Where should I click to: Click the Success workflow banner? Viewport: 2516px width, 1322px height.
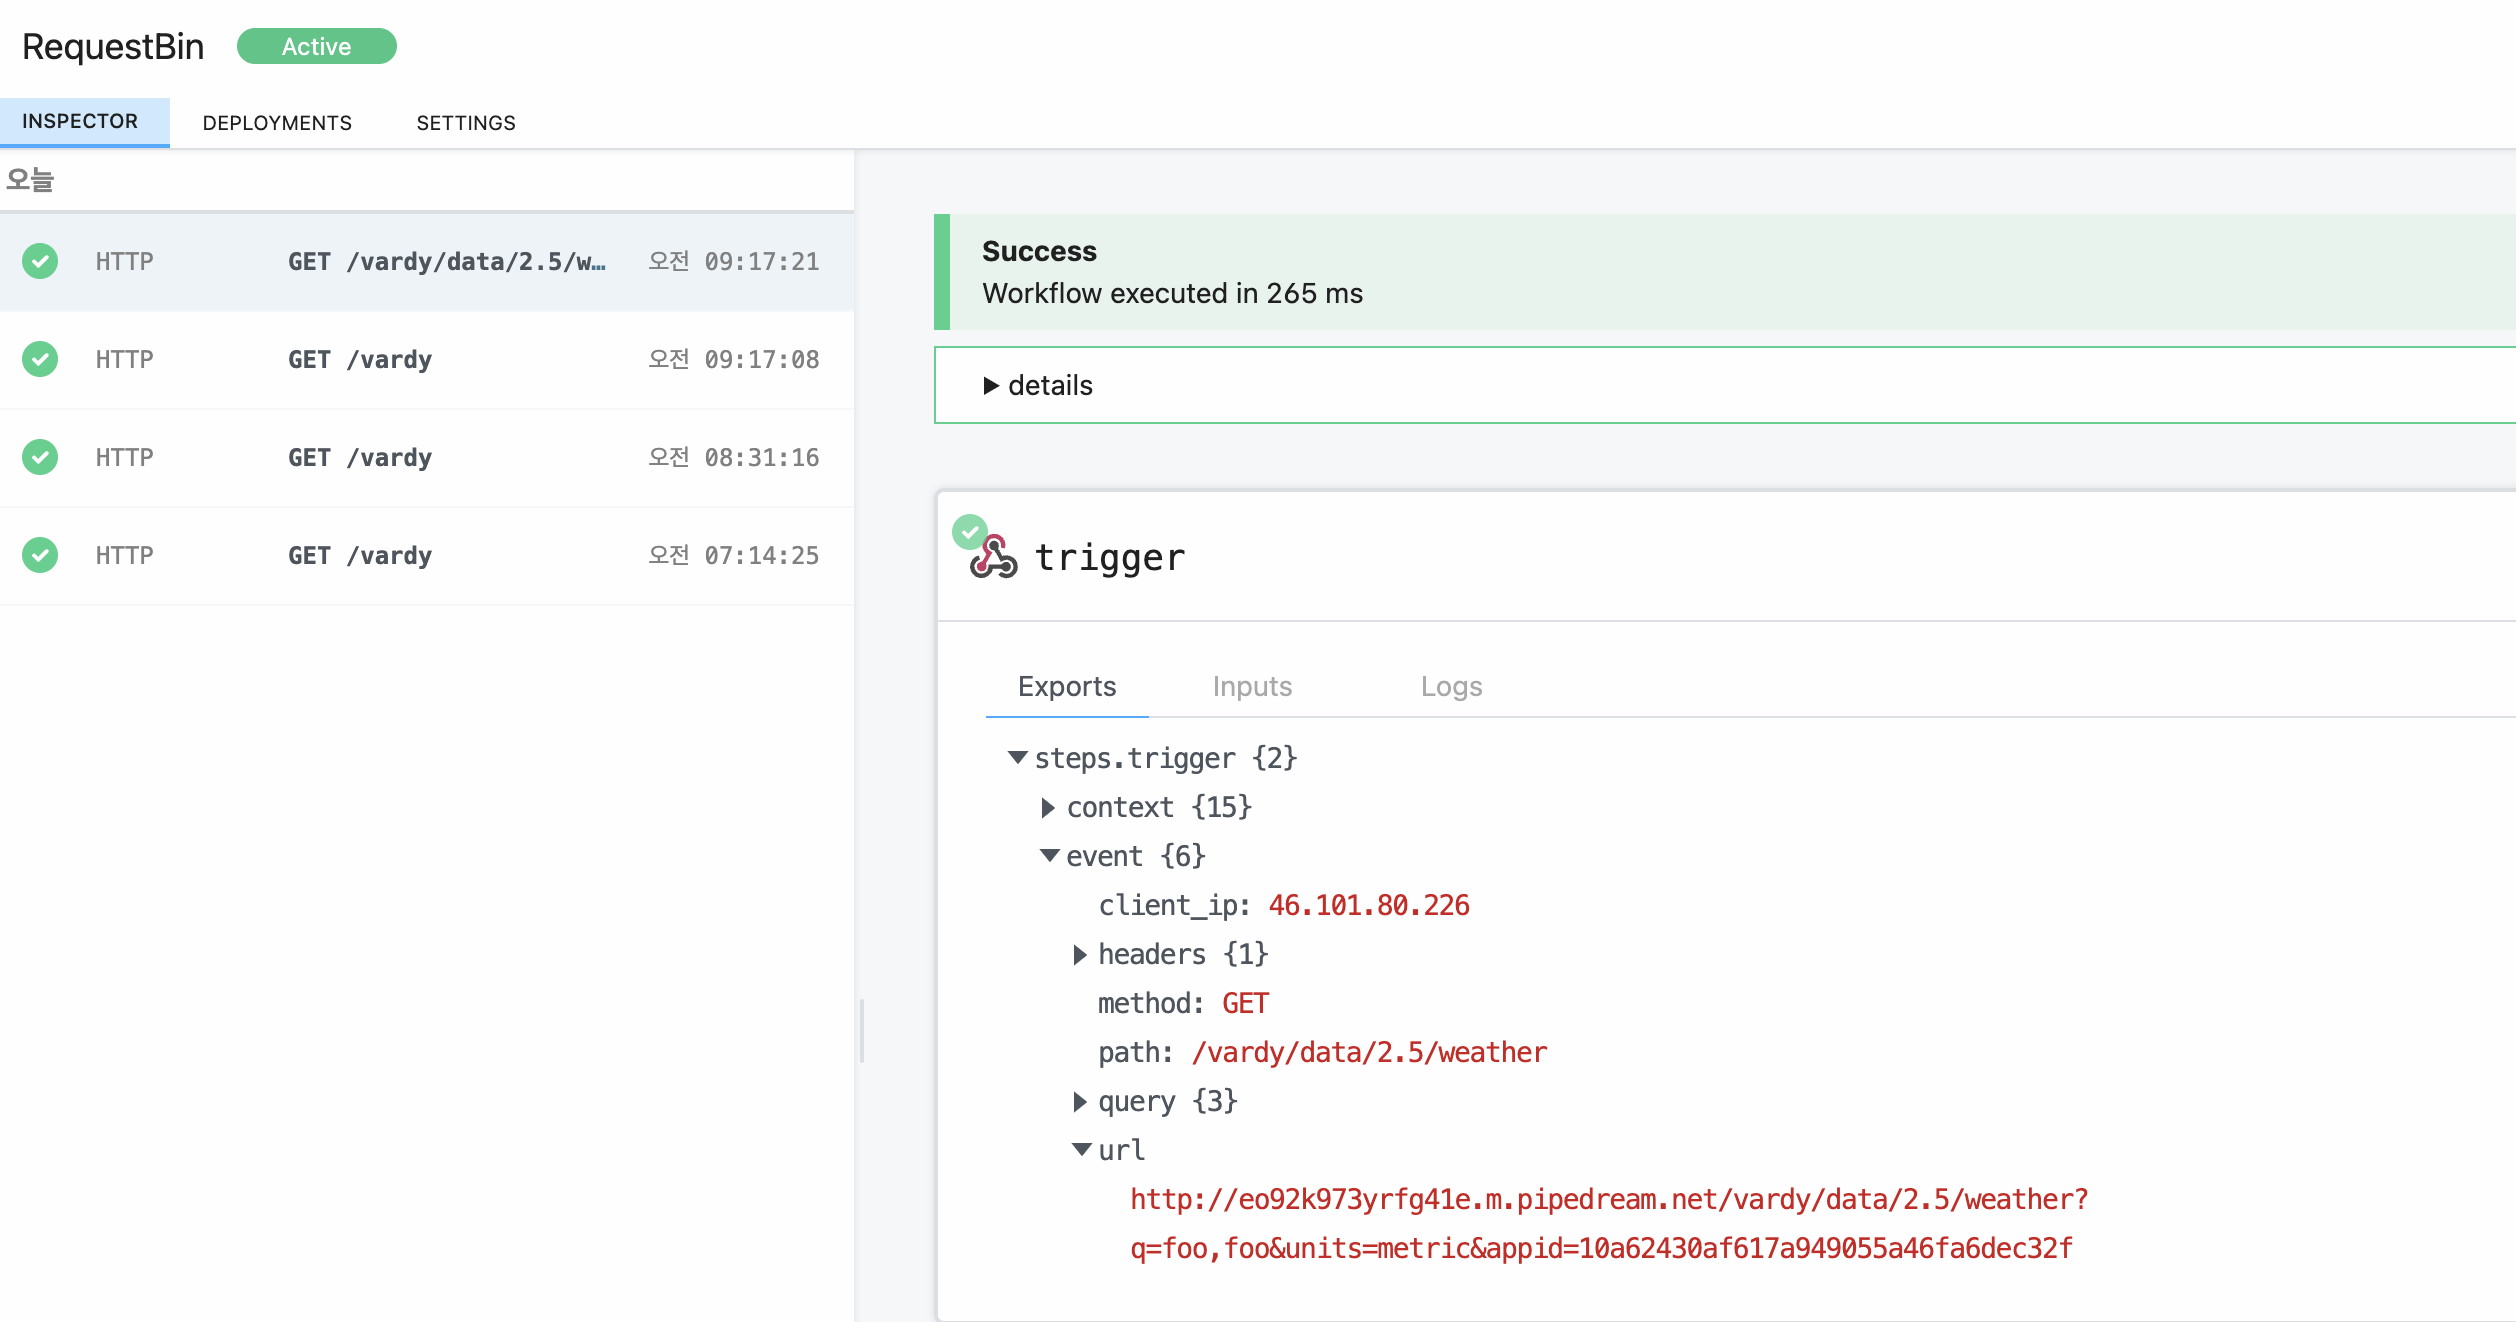(x=1724, y=272)
